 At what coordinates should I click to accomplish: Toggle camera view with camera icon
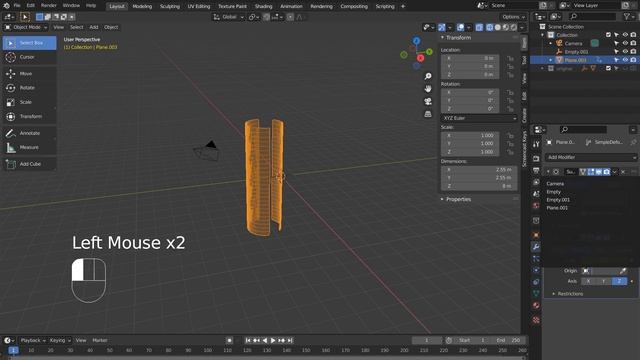click(428, 101)
